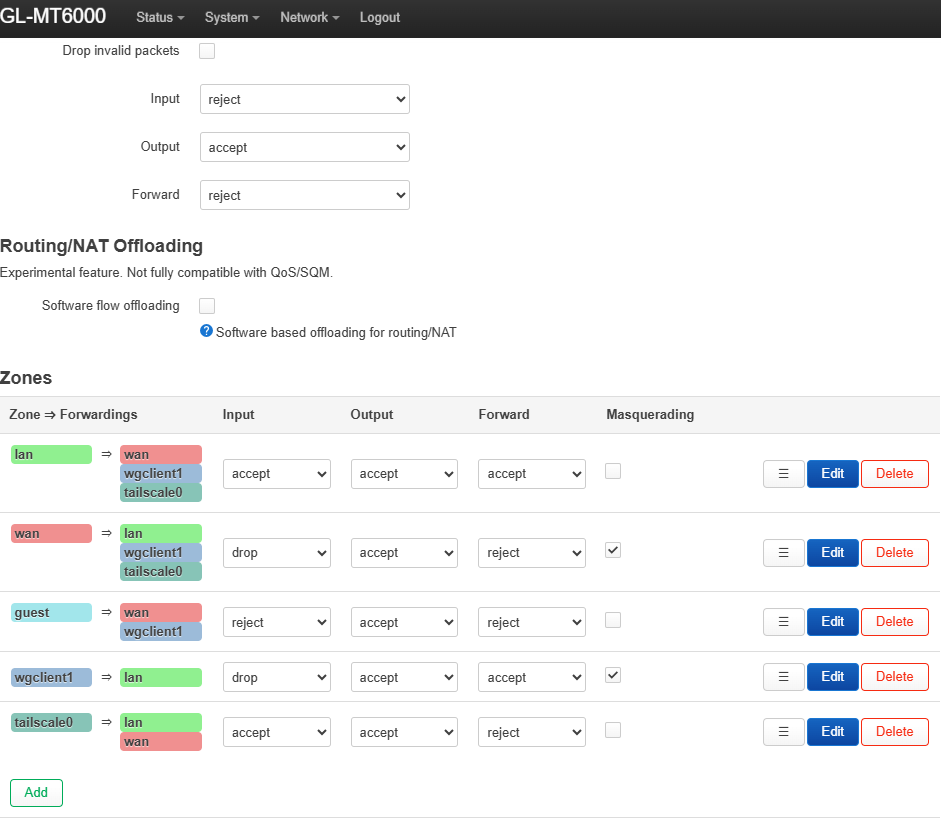Disable masquerading for the wan zone

(613, 550)
